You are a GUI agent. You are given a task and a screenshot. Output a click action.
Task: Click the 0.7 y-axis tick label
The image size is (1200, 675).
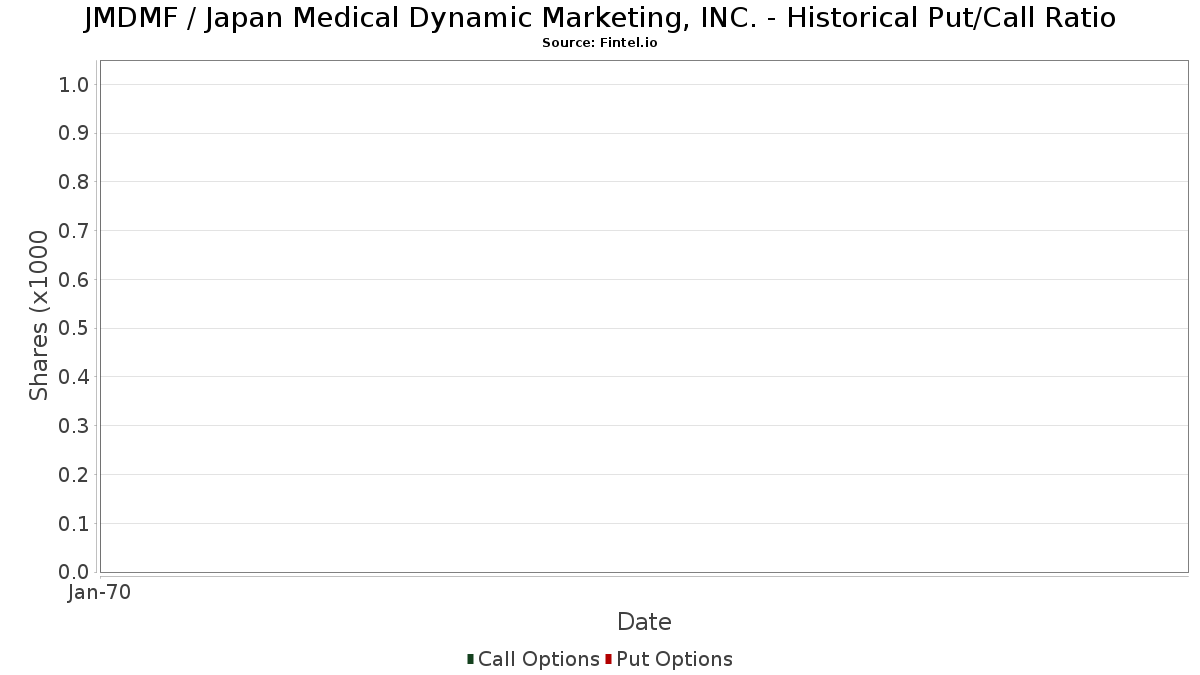[x=75, y=231]
